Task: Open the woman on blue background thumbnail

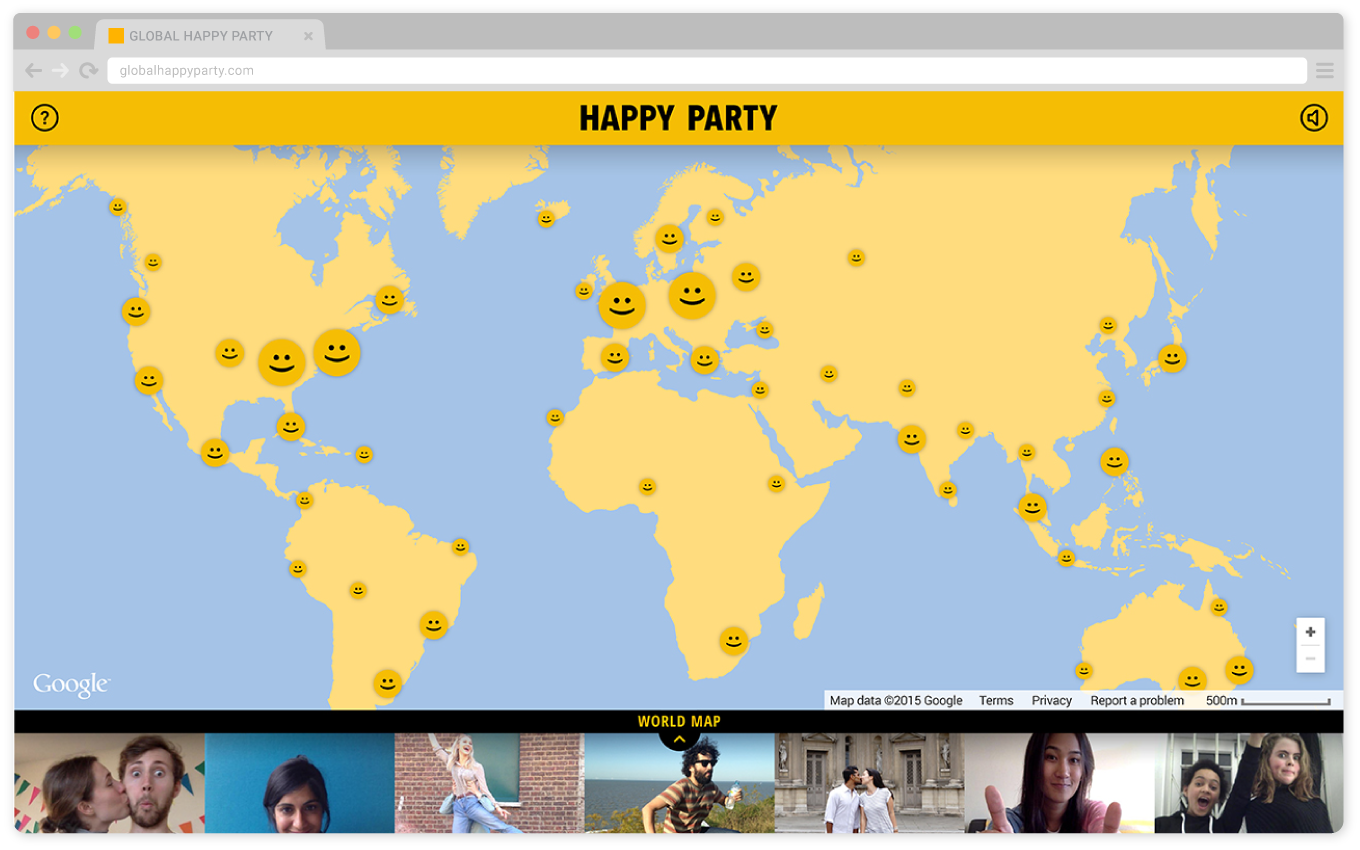Action: (x=299, y=783)
